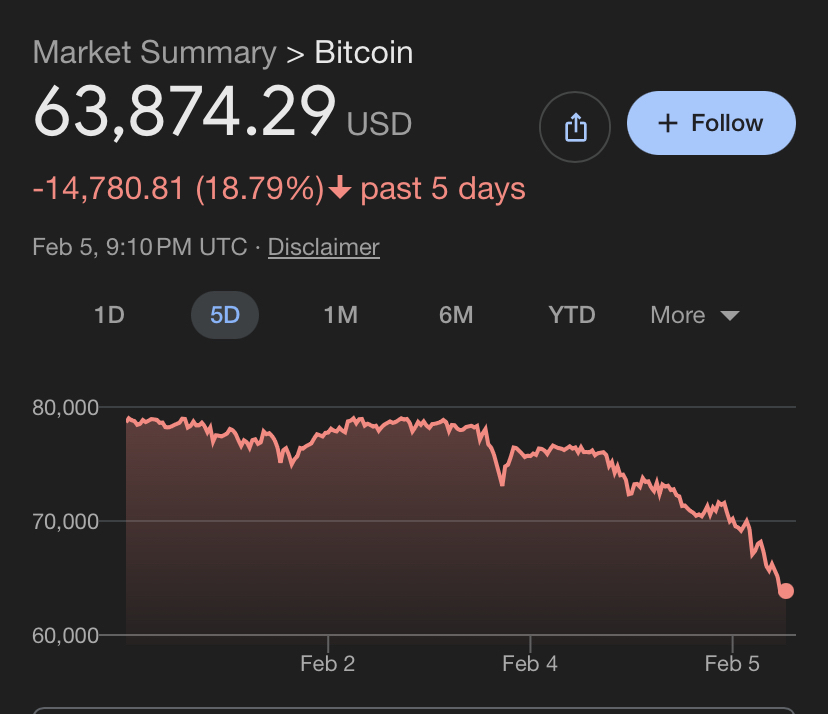Select the 5D time range
The height and width of the screenshot is (714, 828).
coord(225,315)
